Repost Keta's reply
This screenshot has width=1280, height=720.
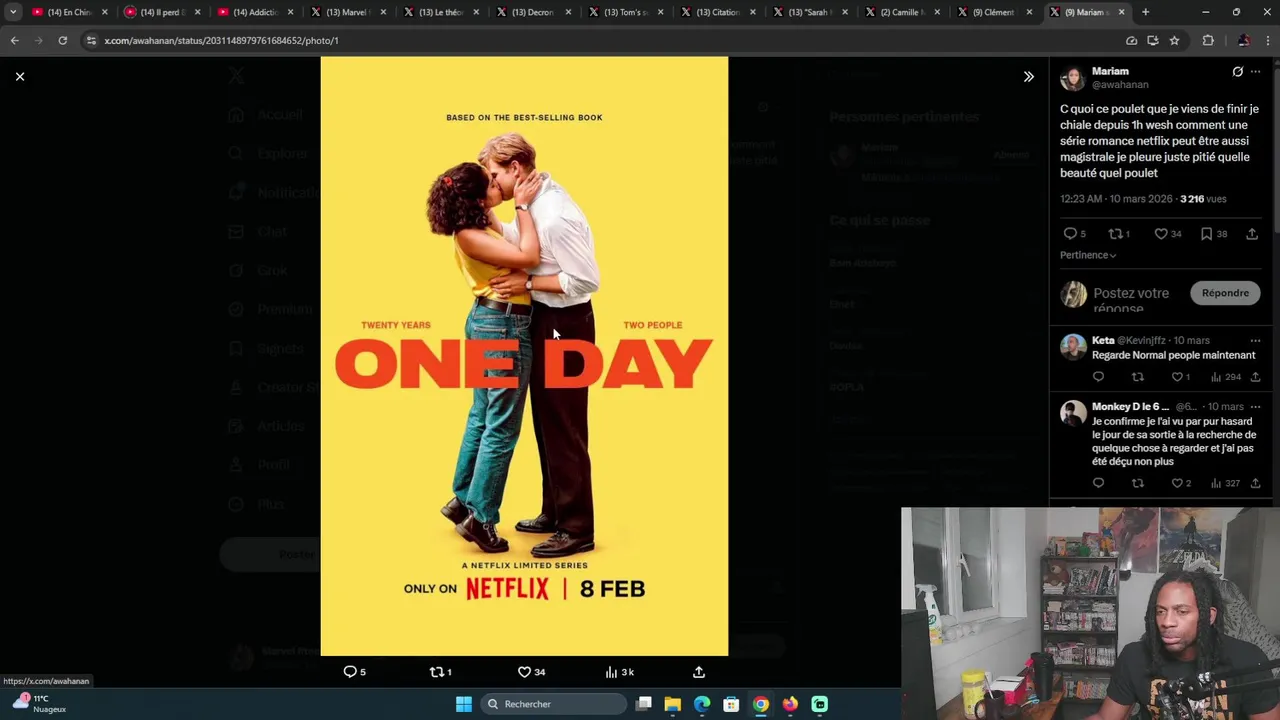click(x=1137, y=377)
